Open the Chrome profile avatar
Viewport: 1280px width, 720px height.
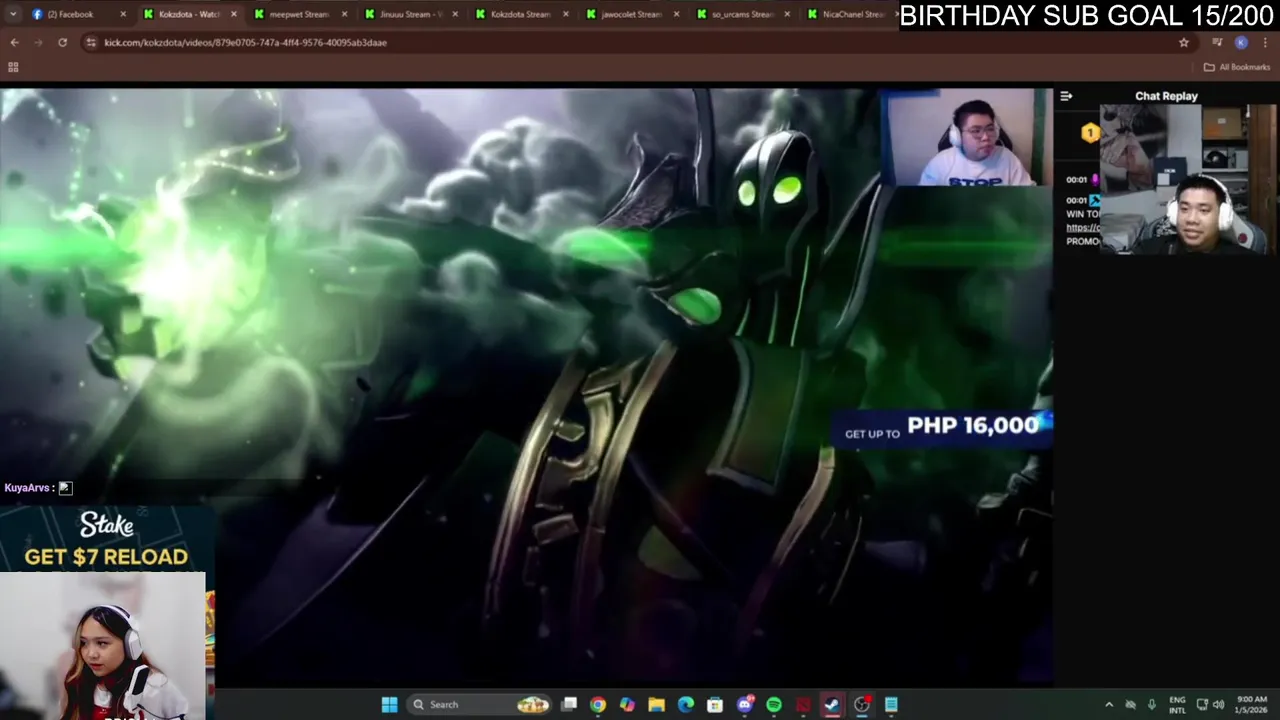click(x=1241, y=42)
